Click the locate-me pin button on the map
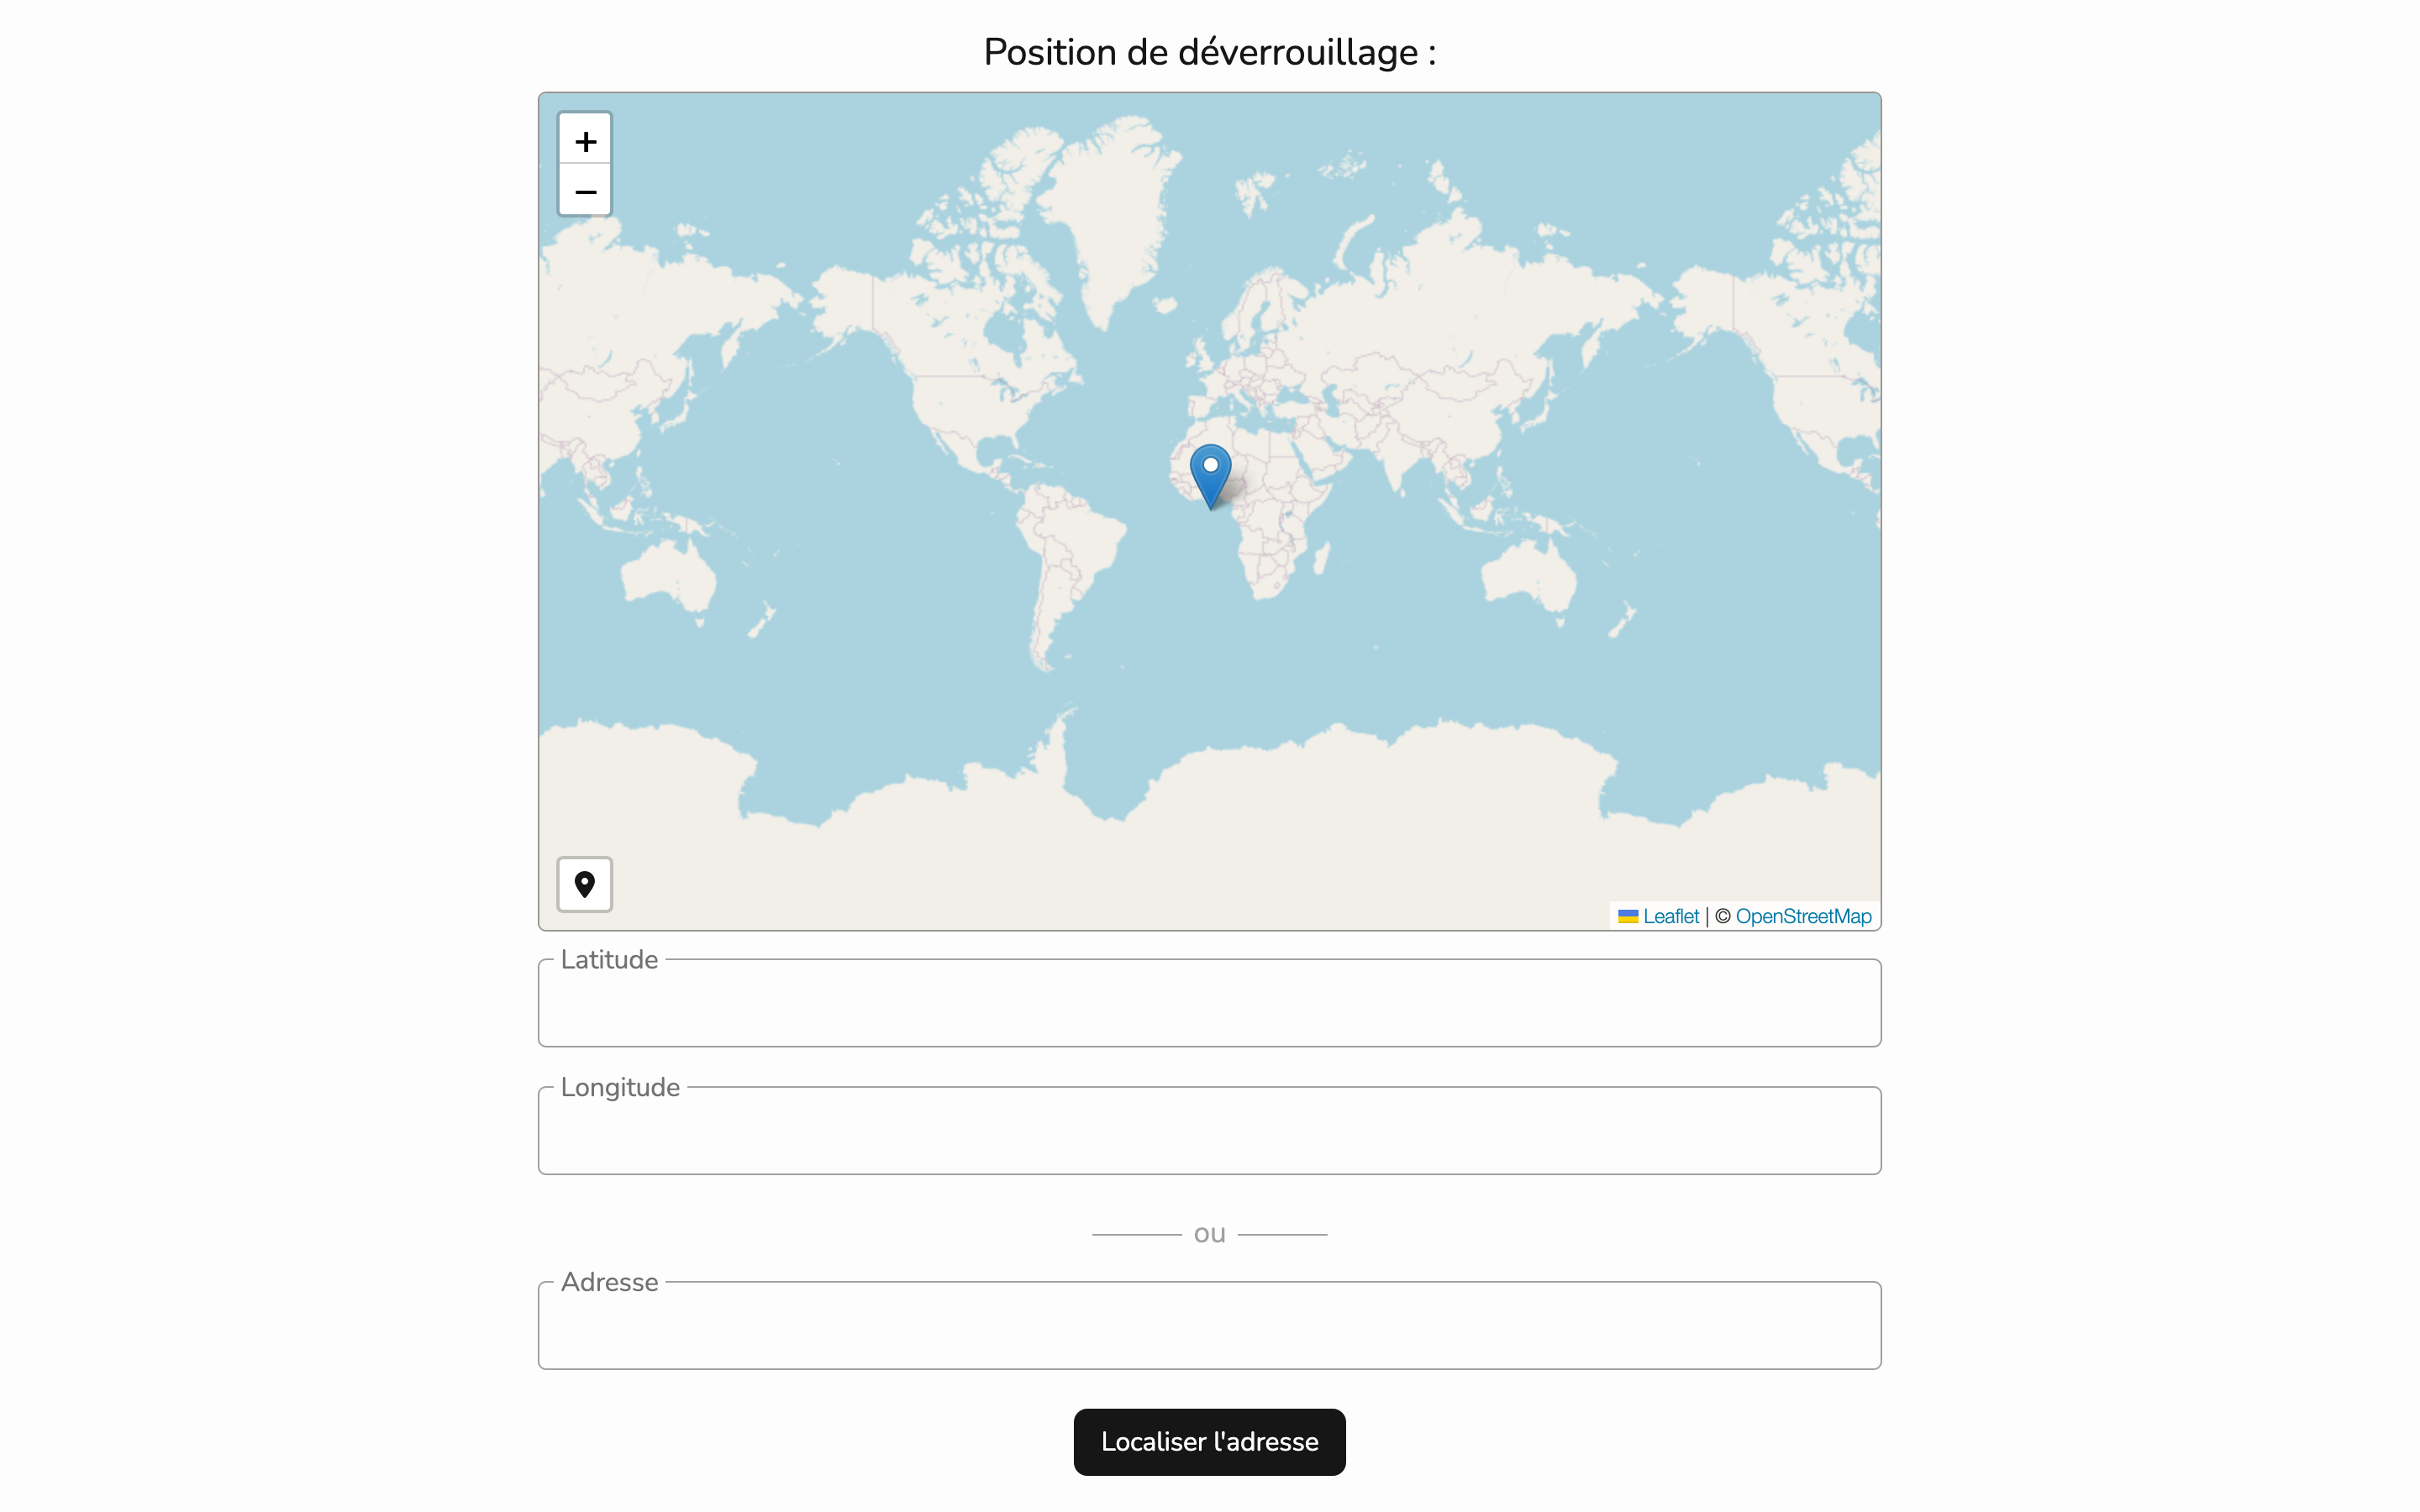The image size is (2420, 1512). tap(585, 884)
